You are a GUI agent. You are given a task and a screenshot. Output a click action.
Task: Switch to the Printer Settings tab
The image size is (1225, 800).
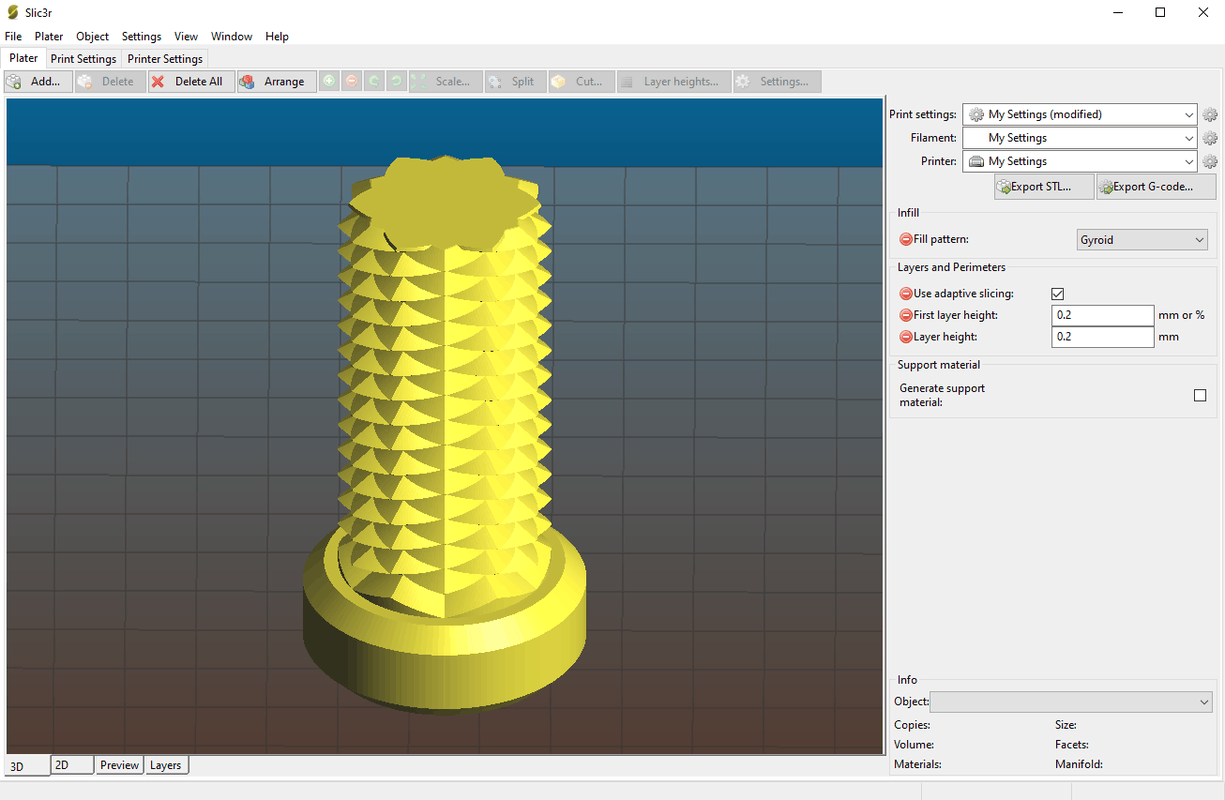click(165, 59)
